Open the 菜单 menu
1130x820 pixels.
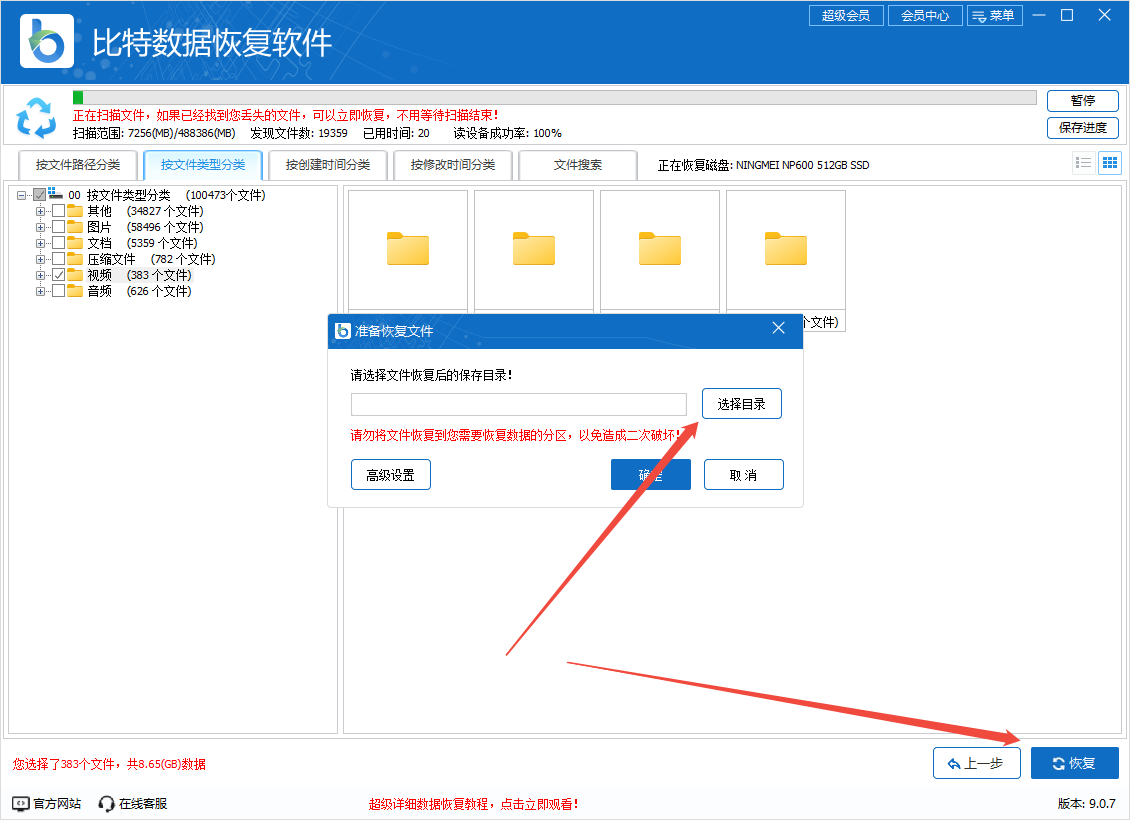point(995,15)
